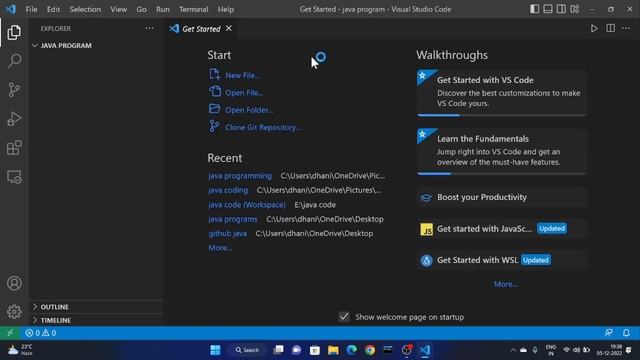Viewport: 640px width, 360px height.
Task: Open the Explorer view in activity bar
Action: (x=14, y=32)
